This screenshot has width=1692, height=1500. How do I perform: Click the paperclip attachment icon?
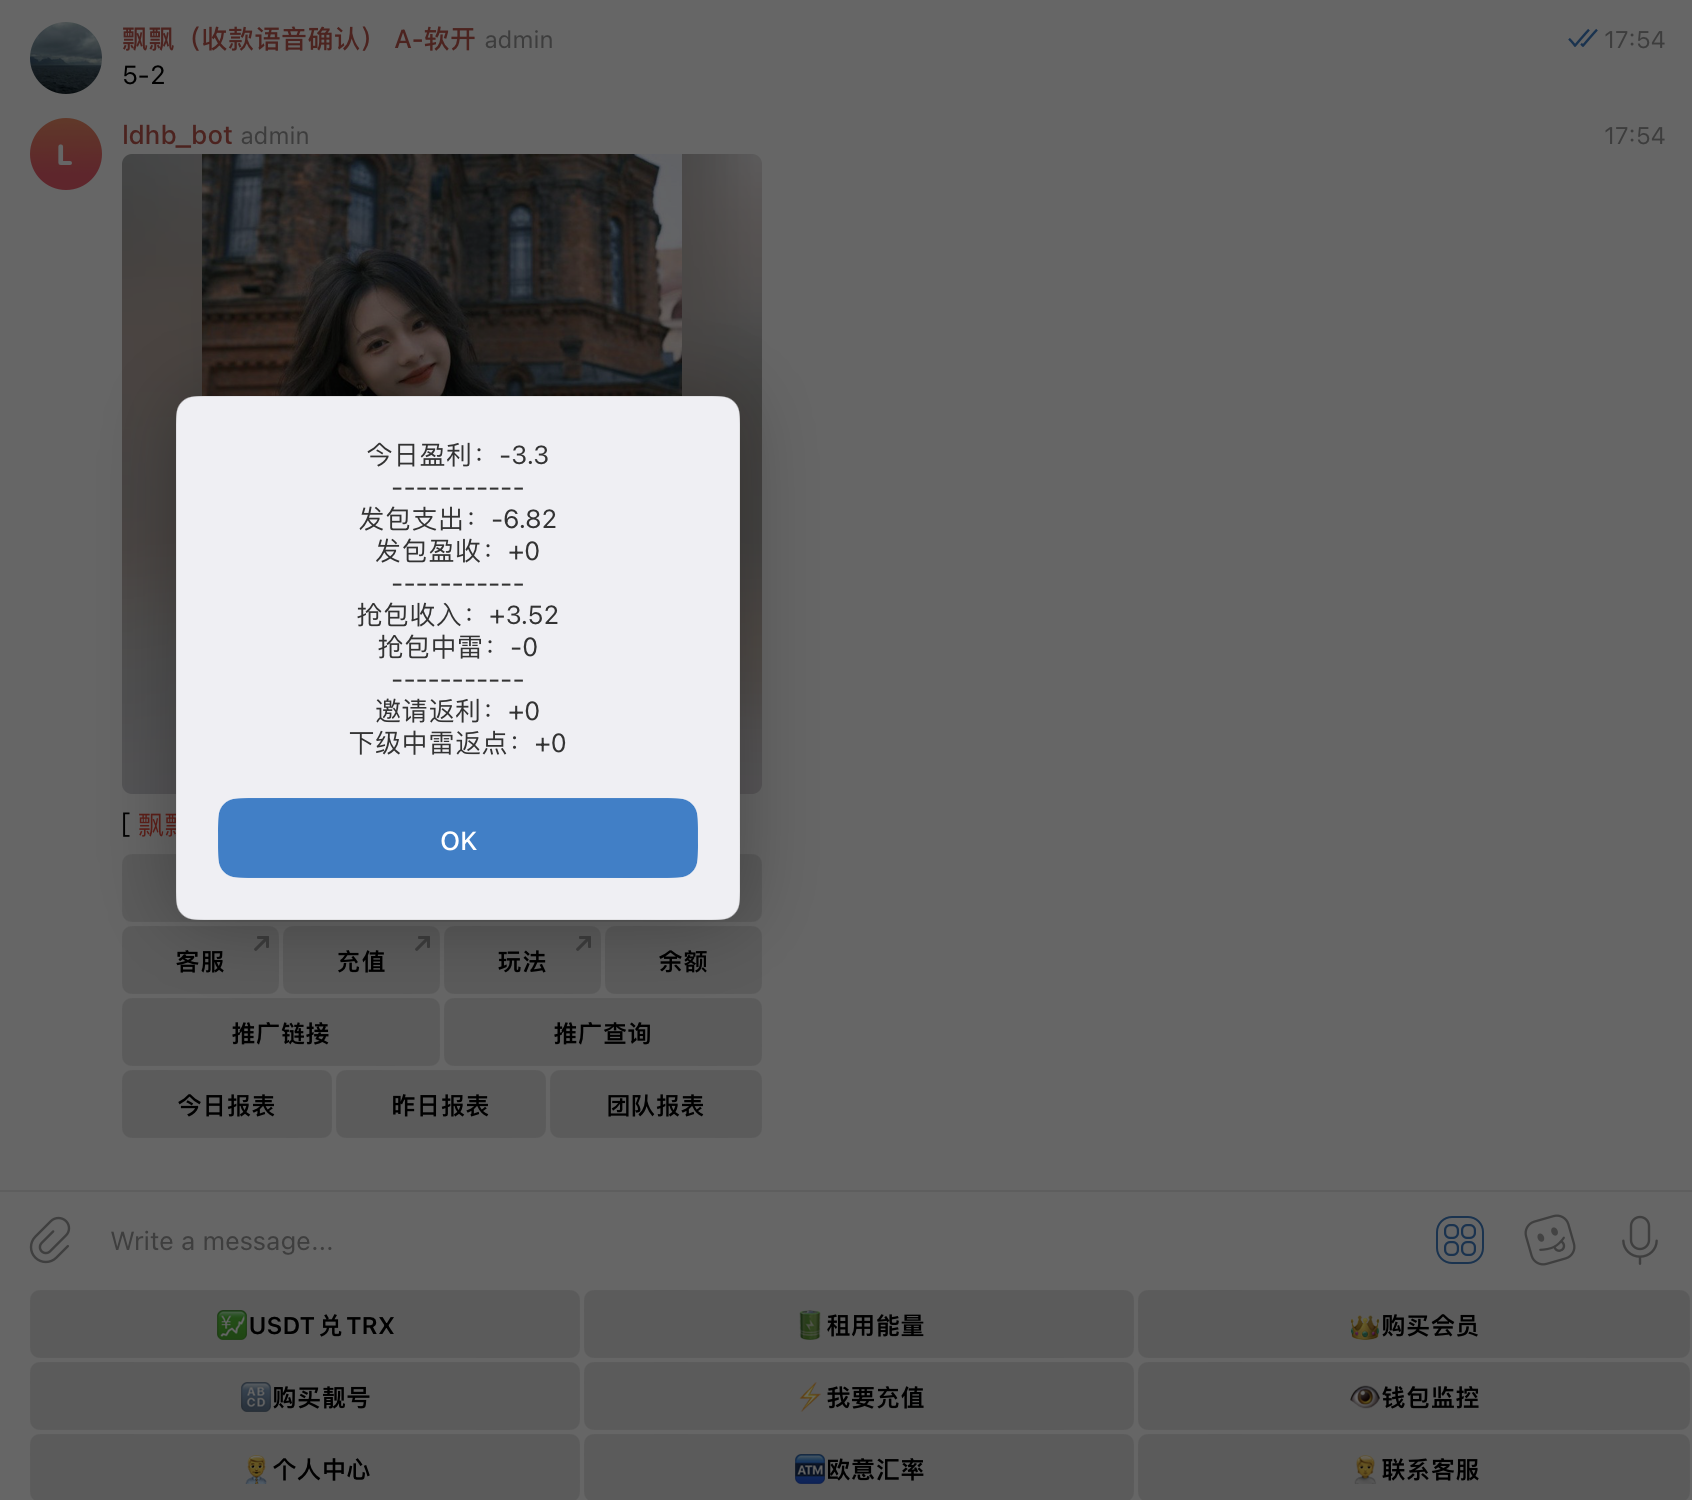tap(50, 1240)
